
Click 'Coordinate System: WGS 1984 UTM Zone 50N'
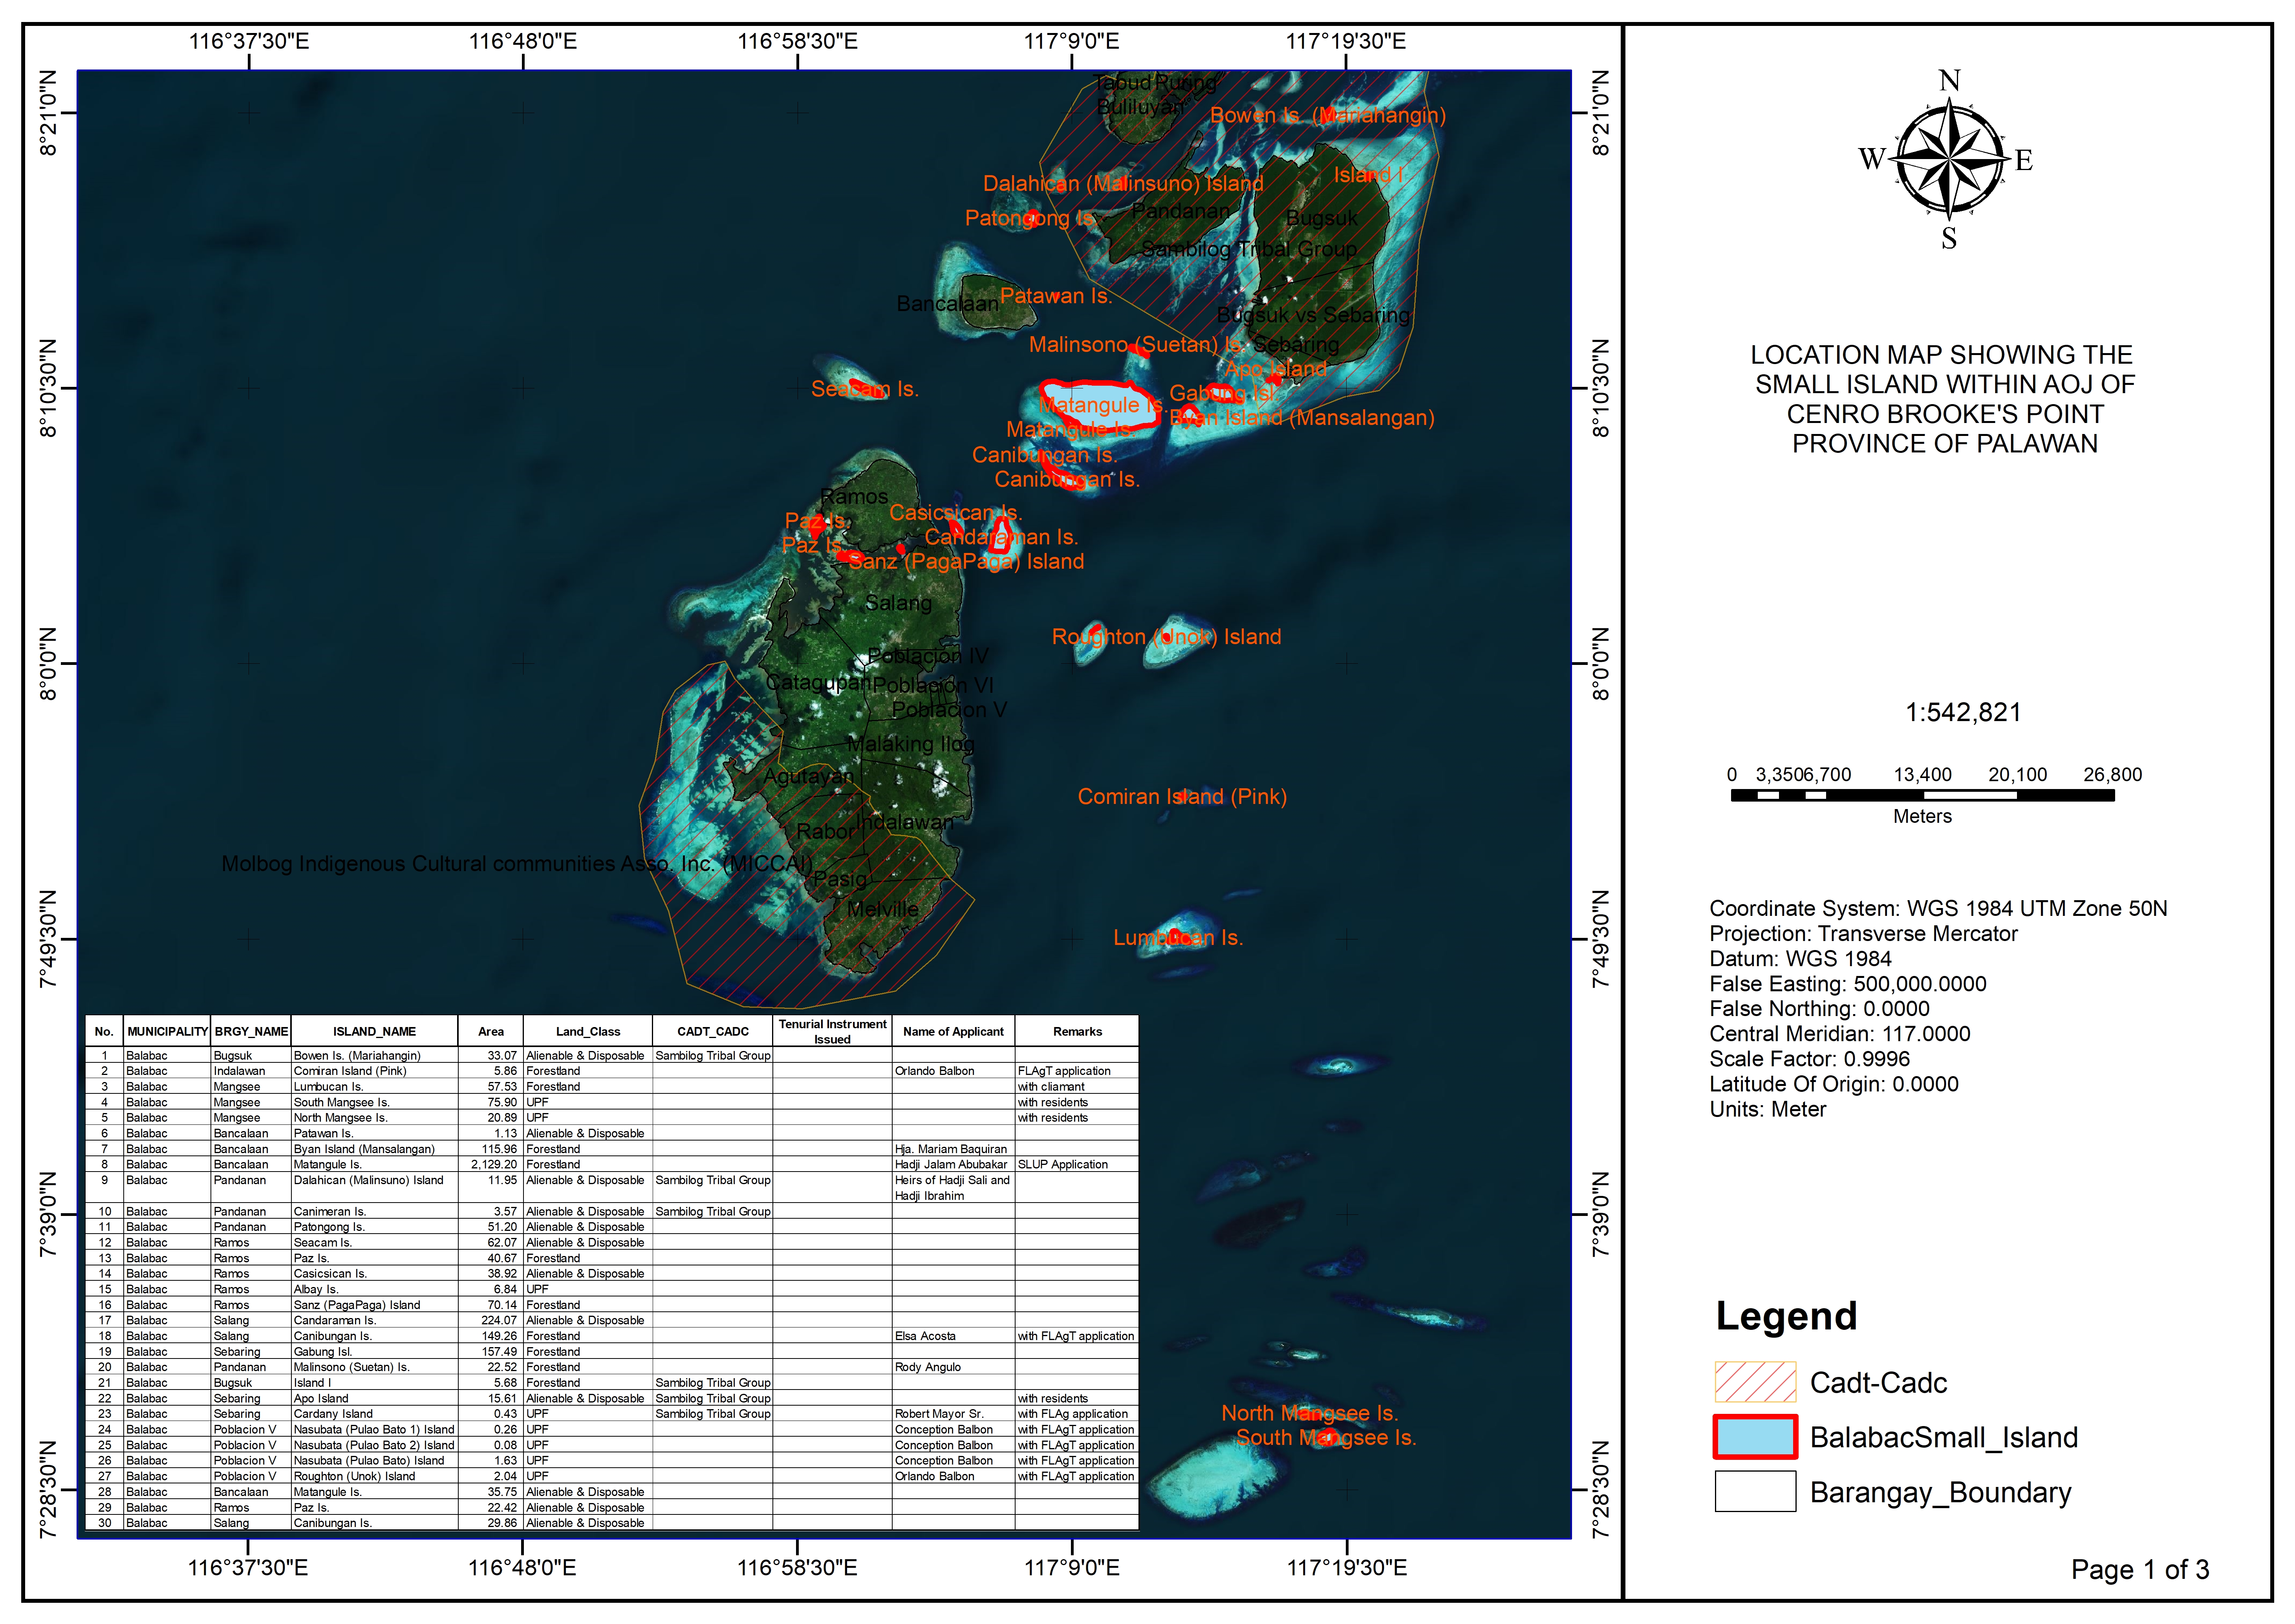[x=1938, y=908]
